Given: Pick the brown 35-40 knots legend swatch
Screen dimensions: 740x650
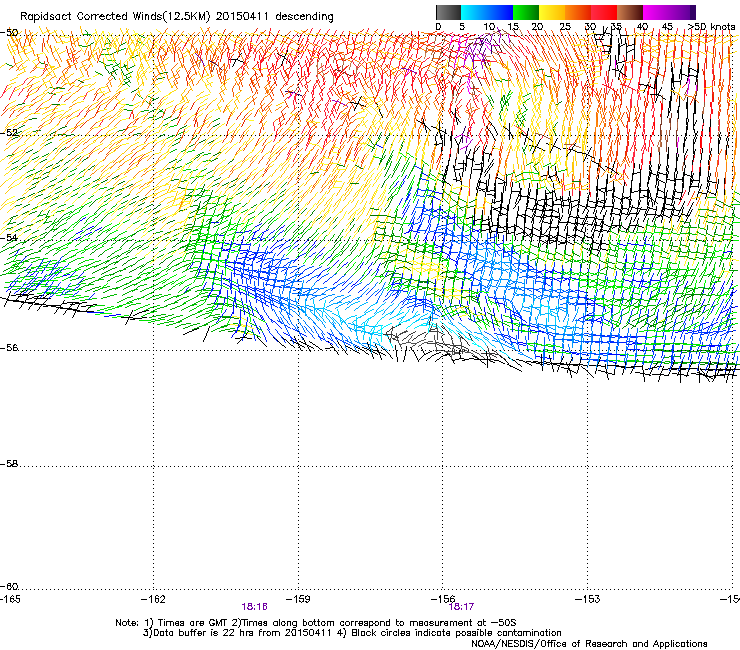Looking at the screenshot, I should tap(630, 12).
